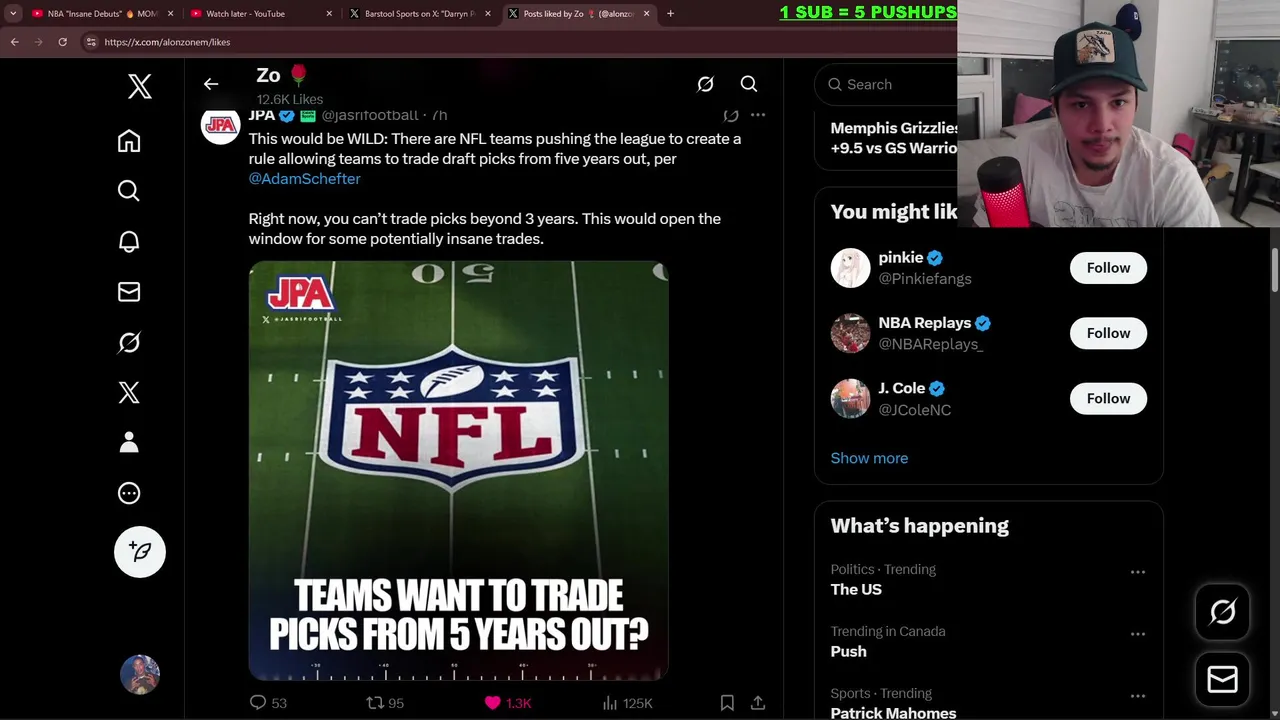Go to Home in the sidebar
The width and height of the screenshot is (1280, 720).
[x=129, y=141]
